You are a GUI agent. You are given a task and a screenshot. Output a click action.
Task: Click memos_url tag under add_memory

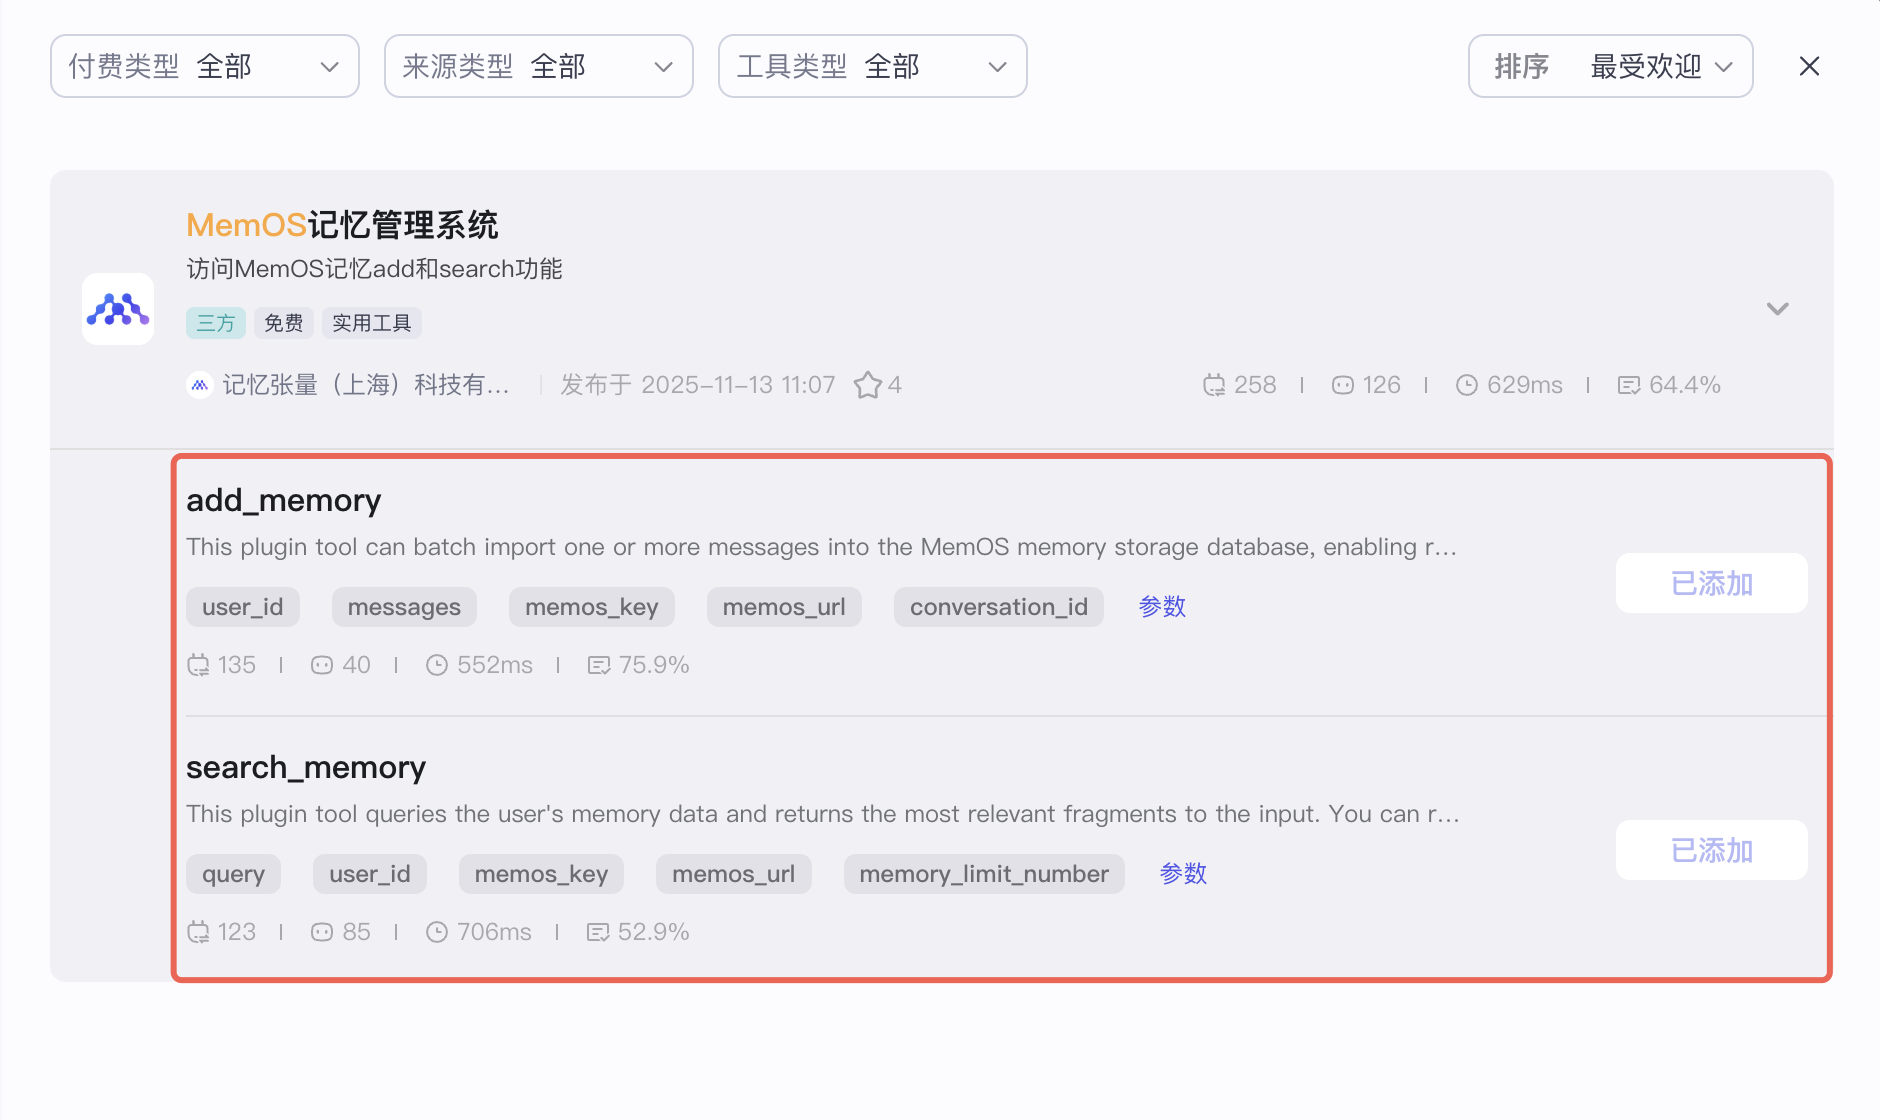(x=784, y=607)
